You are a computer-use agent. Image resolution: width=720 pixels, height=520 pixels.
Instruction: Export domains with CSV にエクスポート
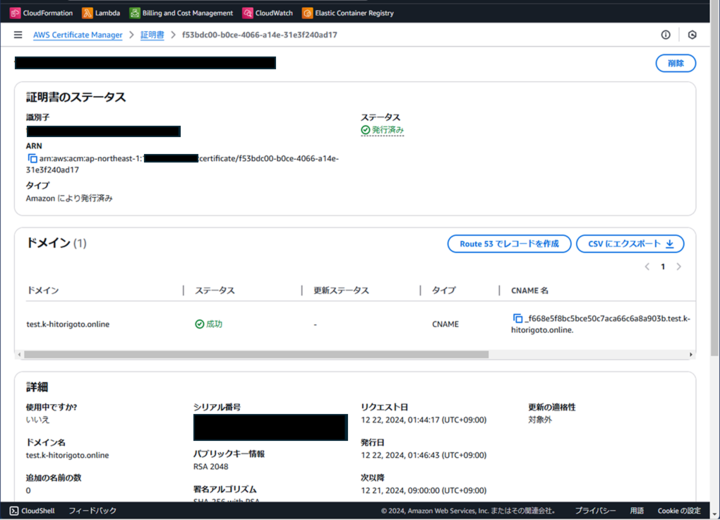(630, 244)
